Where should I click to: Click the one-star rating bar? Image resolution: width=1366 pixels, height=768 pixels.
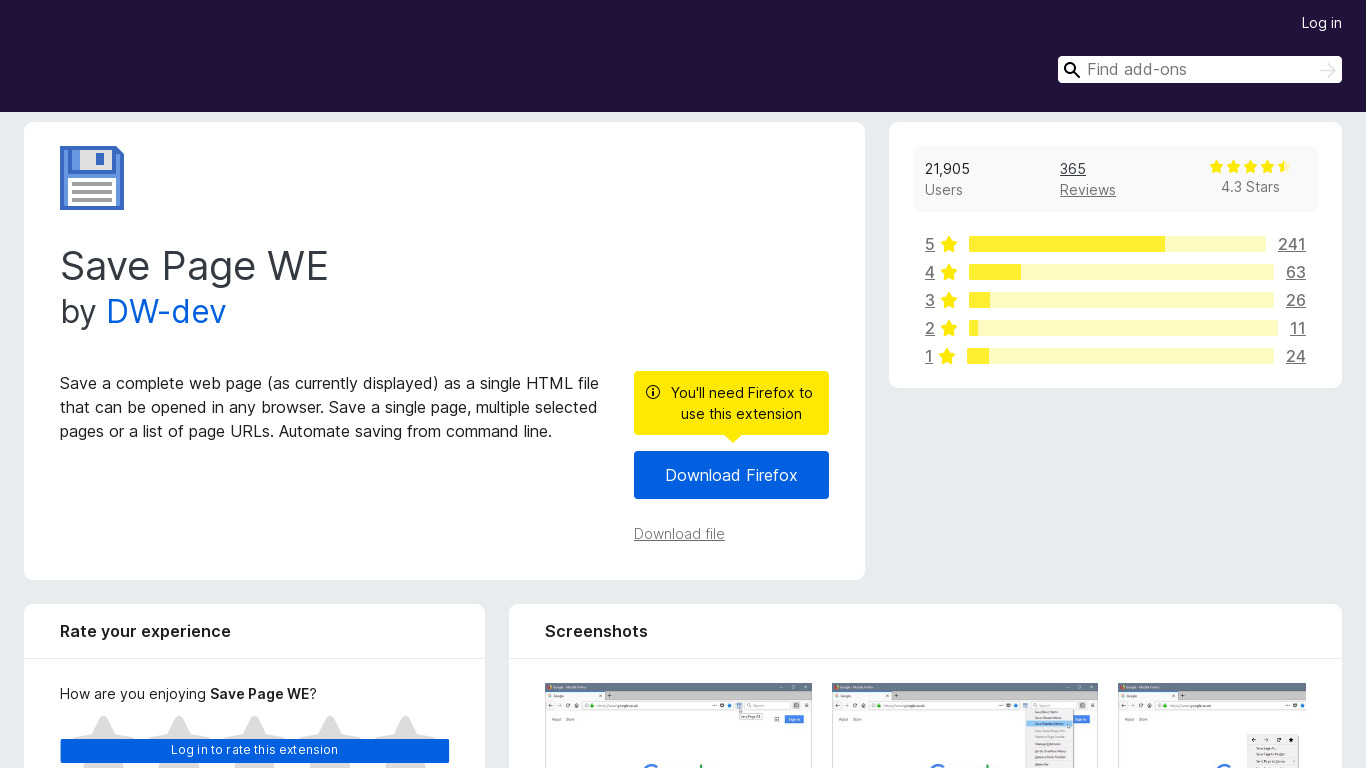tap(1120, 356)
